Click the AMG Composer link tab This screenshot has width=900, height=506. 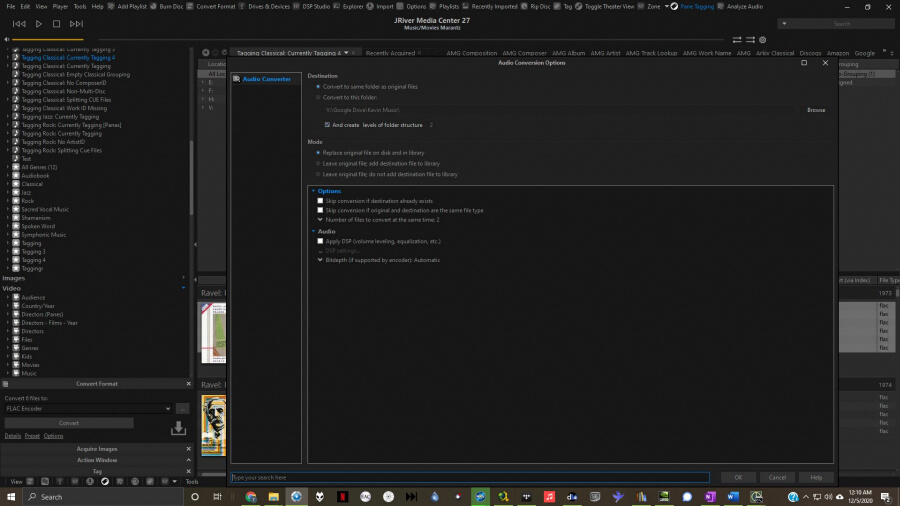(x=524, y=53)
